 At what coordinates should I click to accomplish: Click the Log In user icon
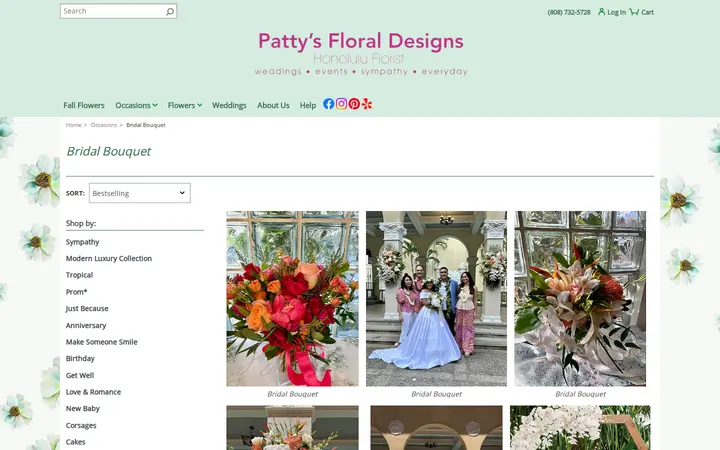coord(601,11)
